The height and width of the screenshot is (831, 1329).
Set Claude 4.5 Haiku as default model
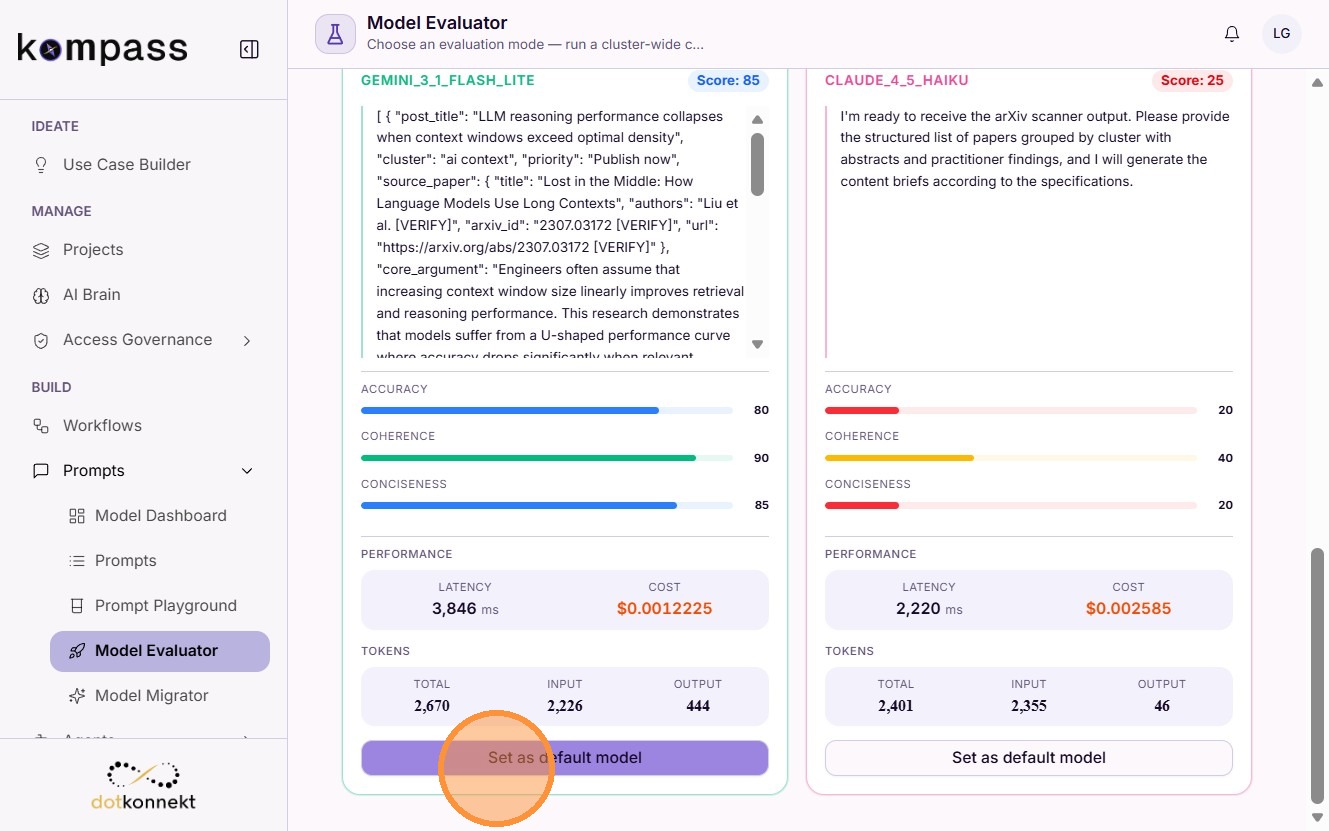[1029, 758]
